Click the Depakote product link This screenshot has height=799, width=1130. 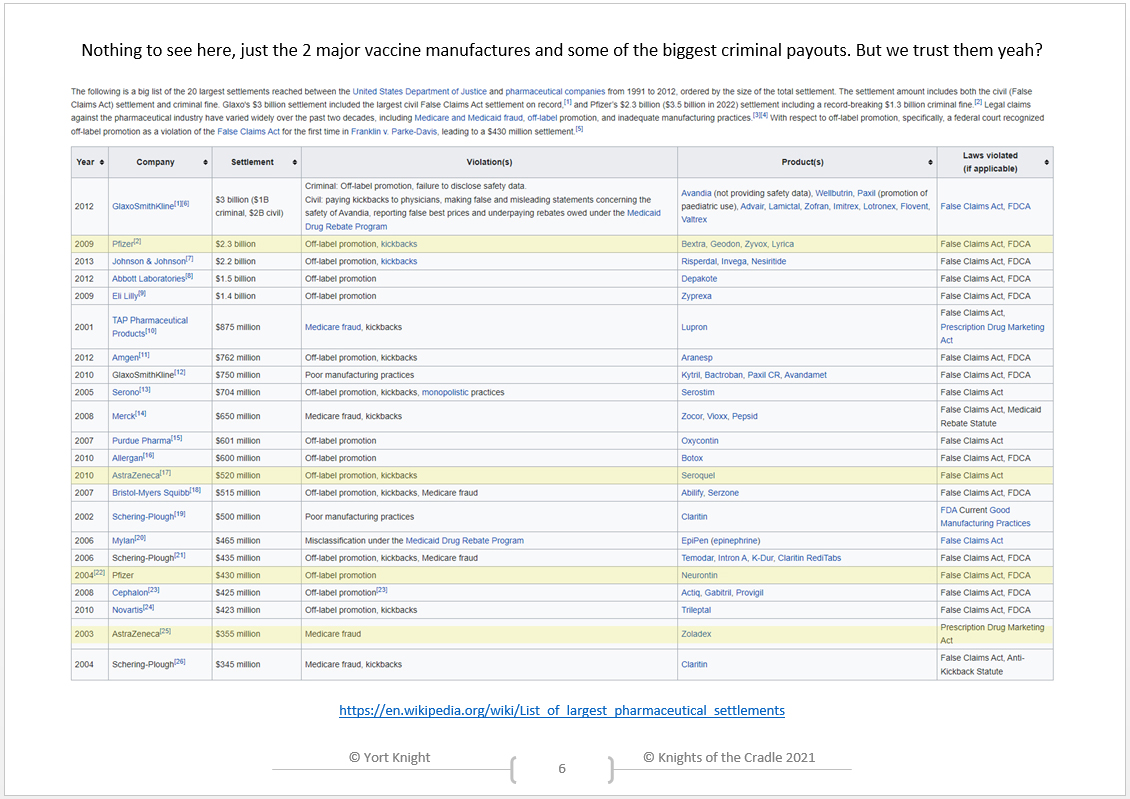pyautogui.click(x=699, y=279)
